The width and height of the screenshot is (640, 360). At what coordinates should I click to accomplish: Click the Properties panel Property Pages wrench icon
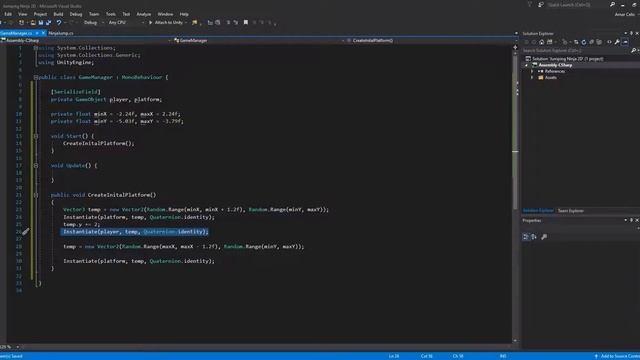point(544,237)
